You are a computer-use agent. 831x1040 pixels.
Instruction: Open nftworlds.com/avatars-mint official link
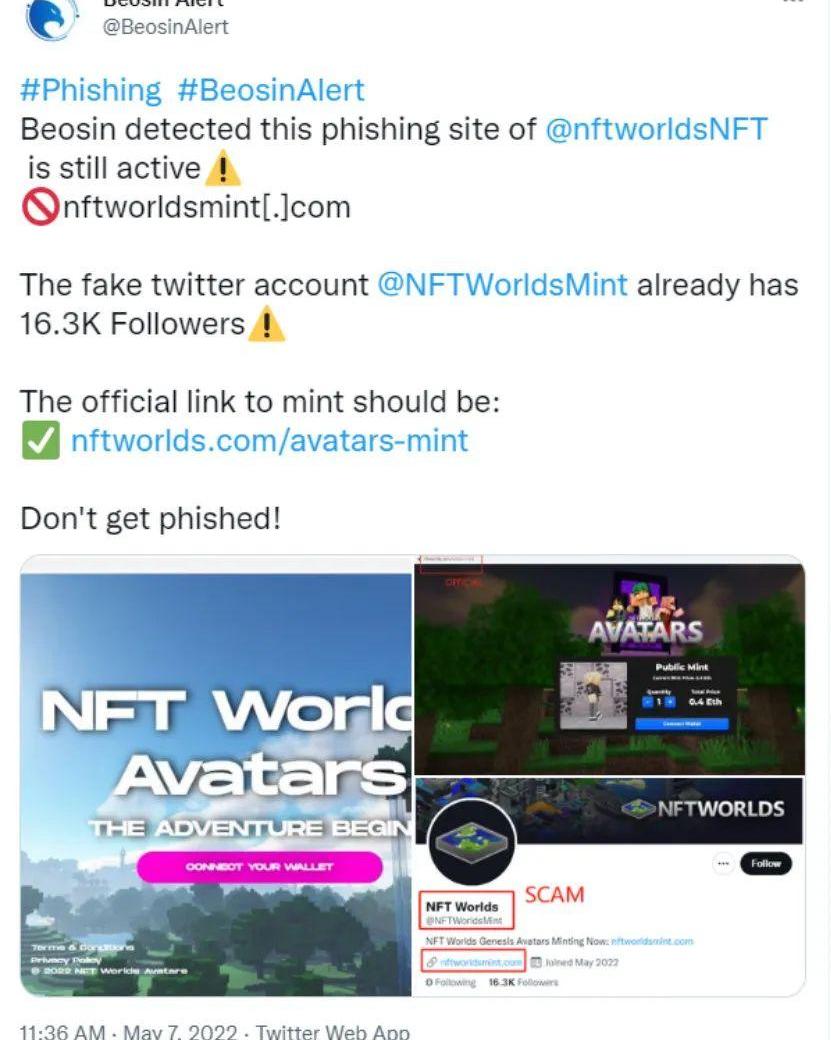[x=269, y=440]
